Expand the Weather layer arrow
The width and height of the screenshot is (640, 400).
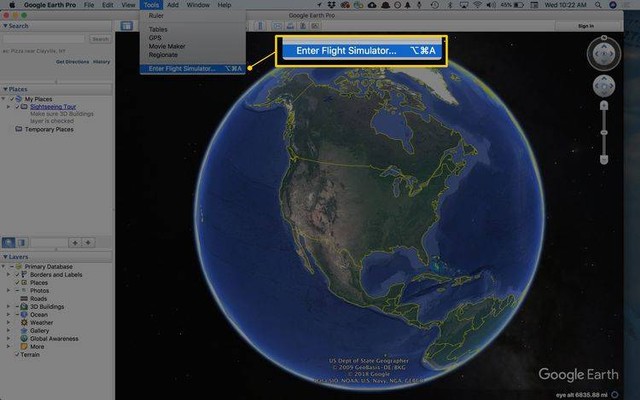(8, 322)
